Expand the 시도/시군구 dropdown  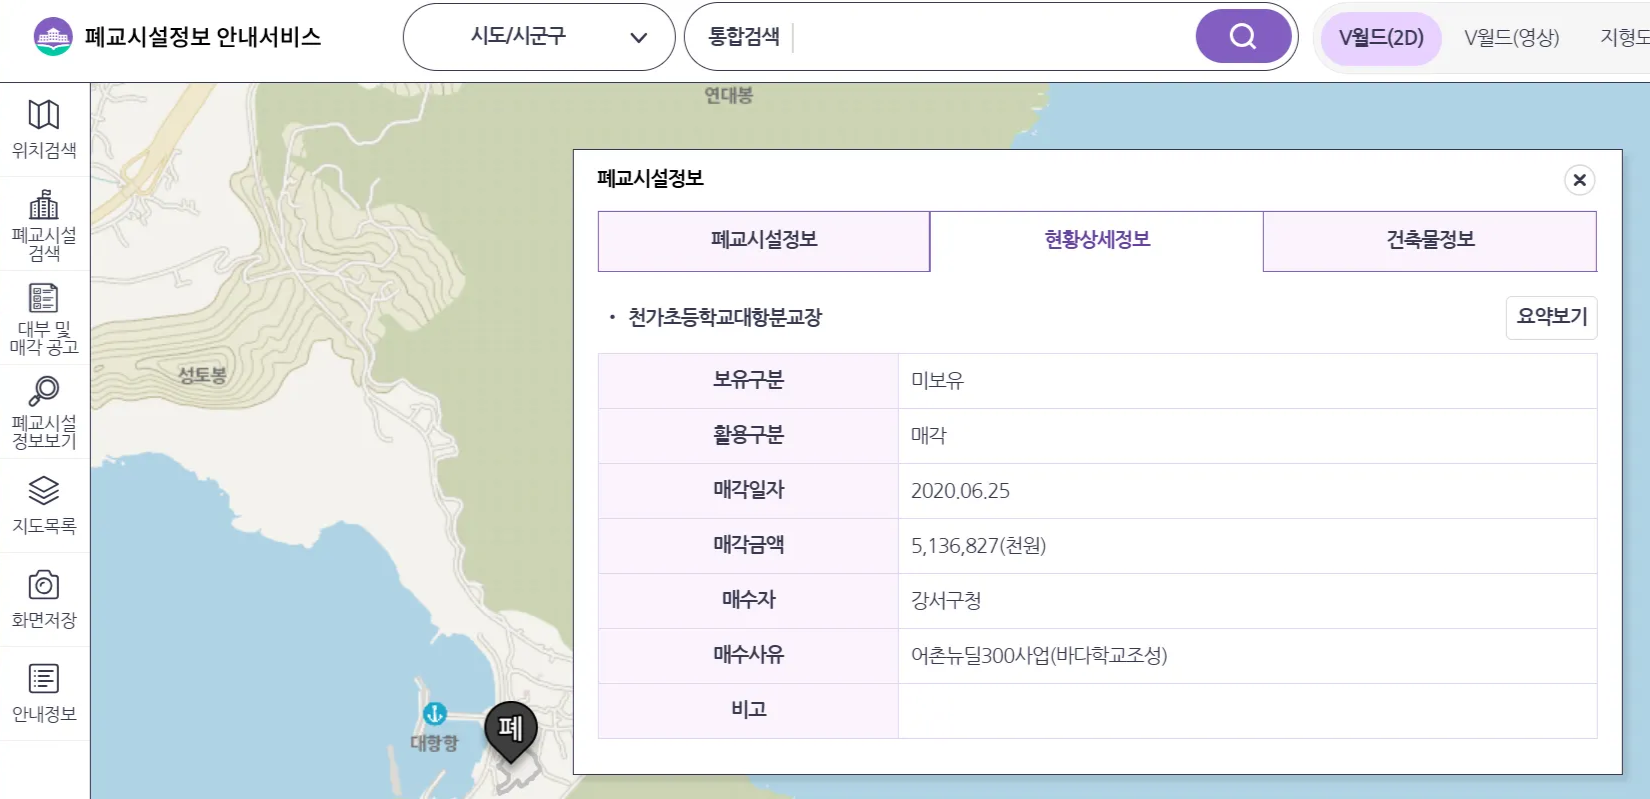539,37
